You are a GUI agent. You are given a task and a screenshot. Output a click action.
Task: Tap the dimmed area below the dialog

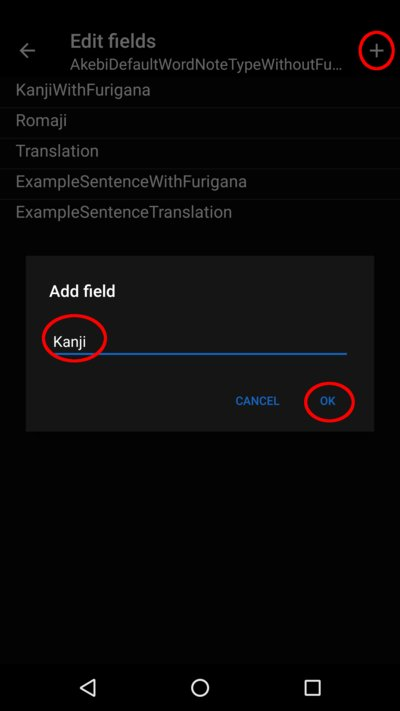point(200,544)
